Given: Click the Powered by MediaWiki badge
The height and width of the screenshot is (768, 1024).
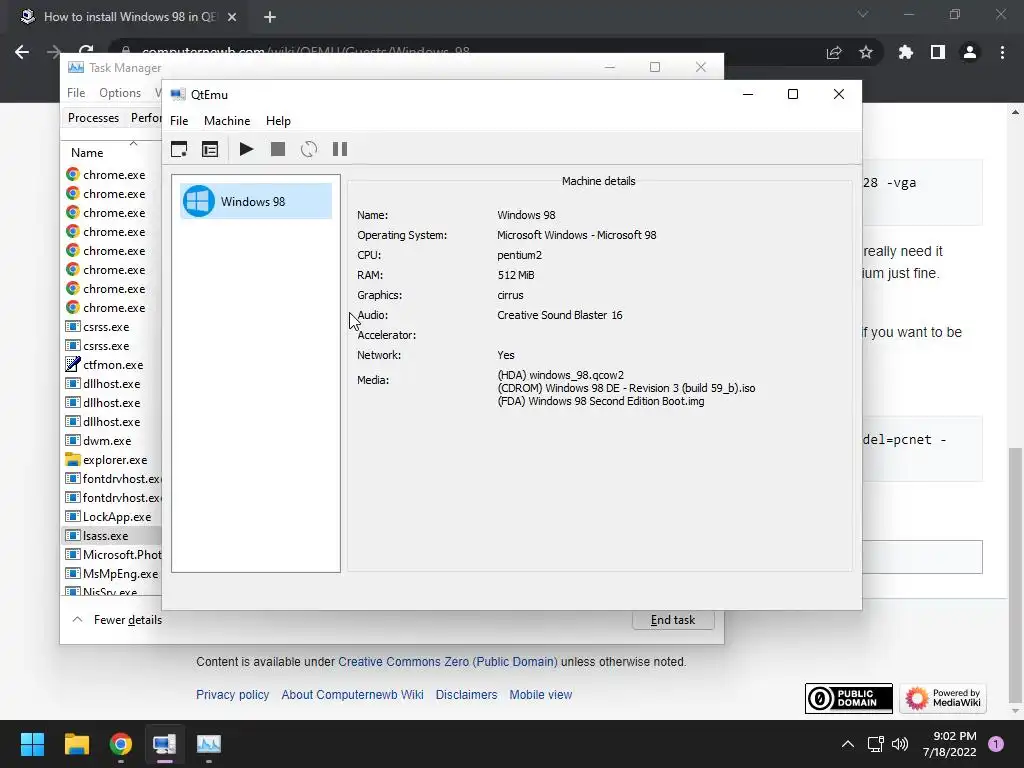Looking at the screenshot, I should [x=942, y=698].
